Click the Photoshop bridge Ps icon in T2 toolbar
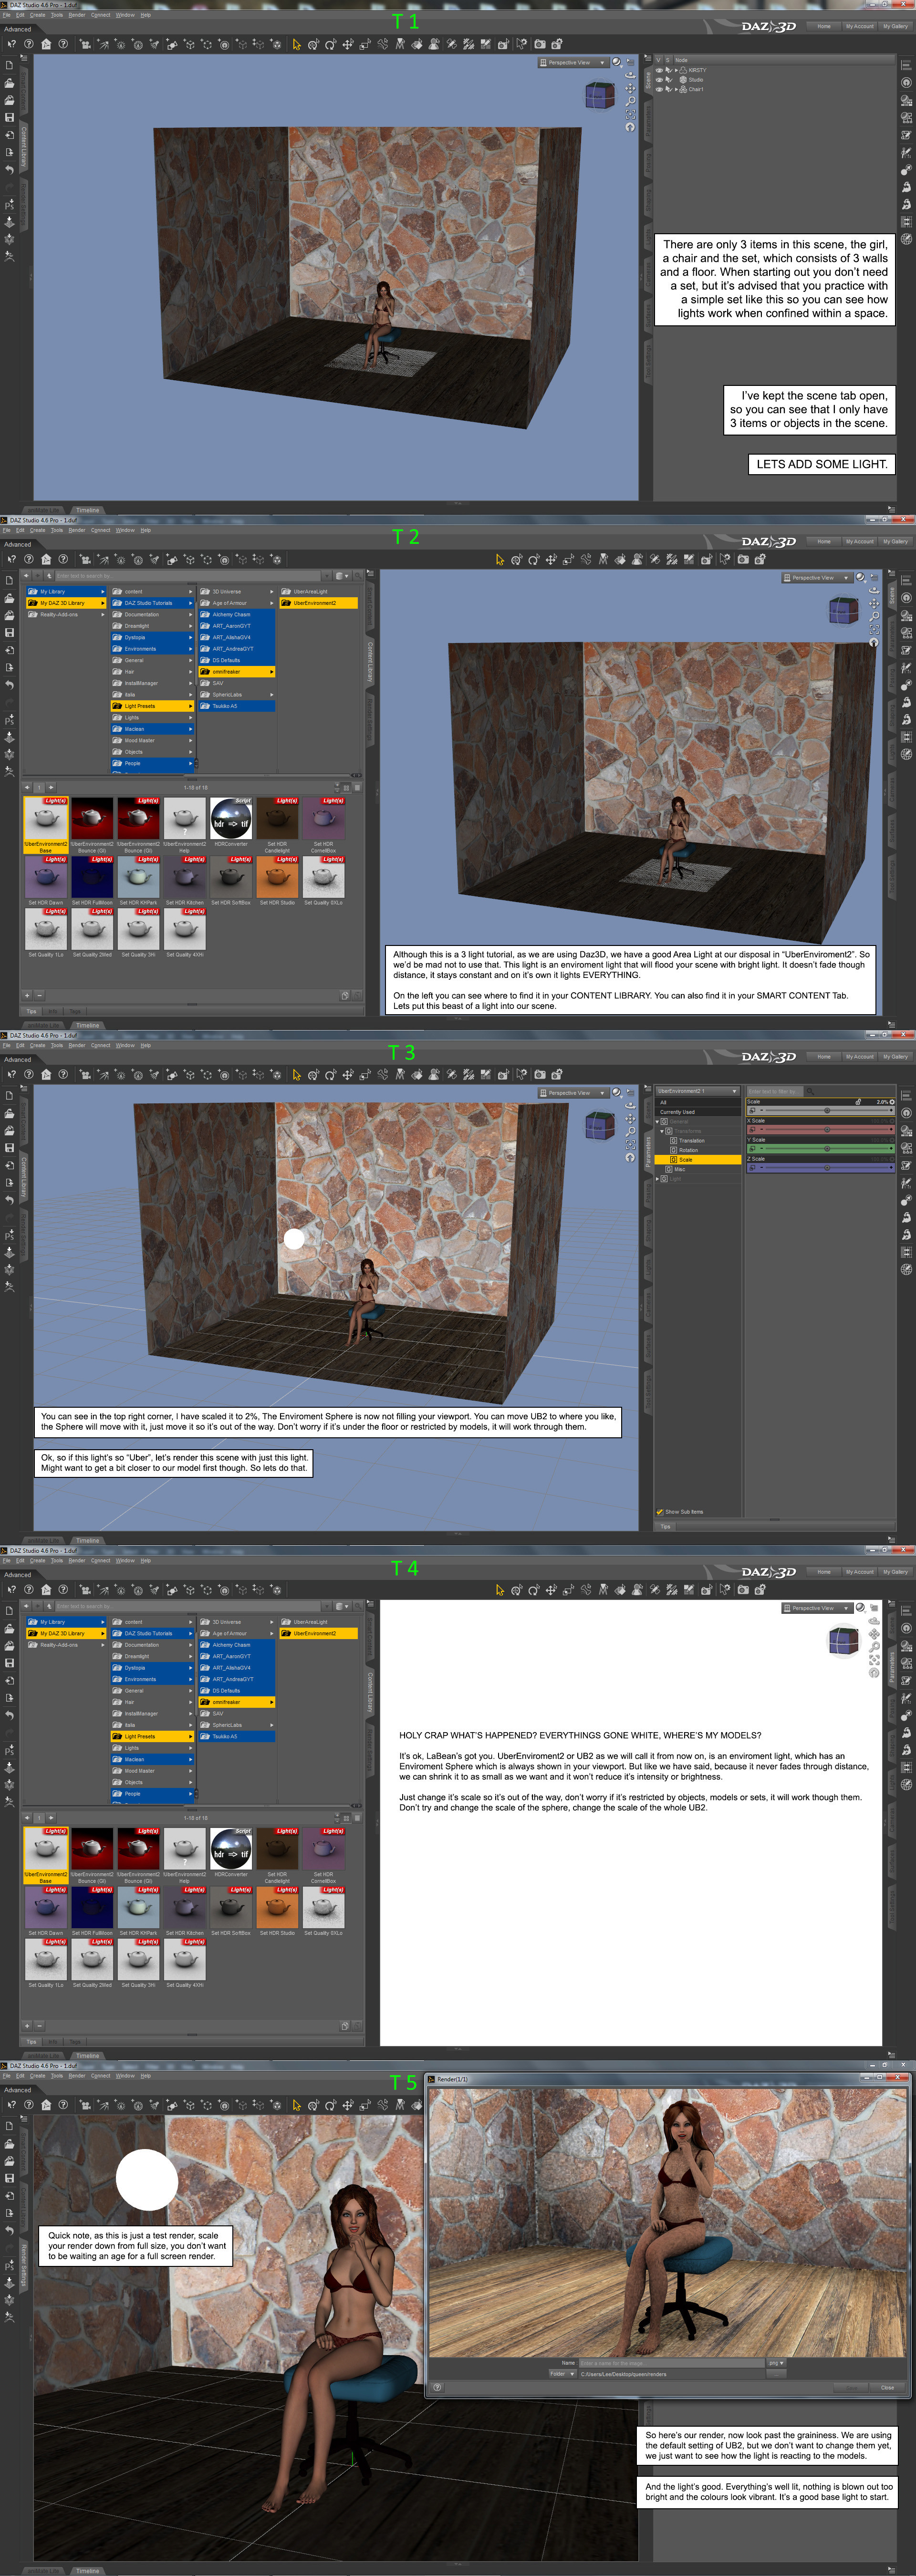 (10, 720)
